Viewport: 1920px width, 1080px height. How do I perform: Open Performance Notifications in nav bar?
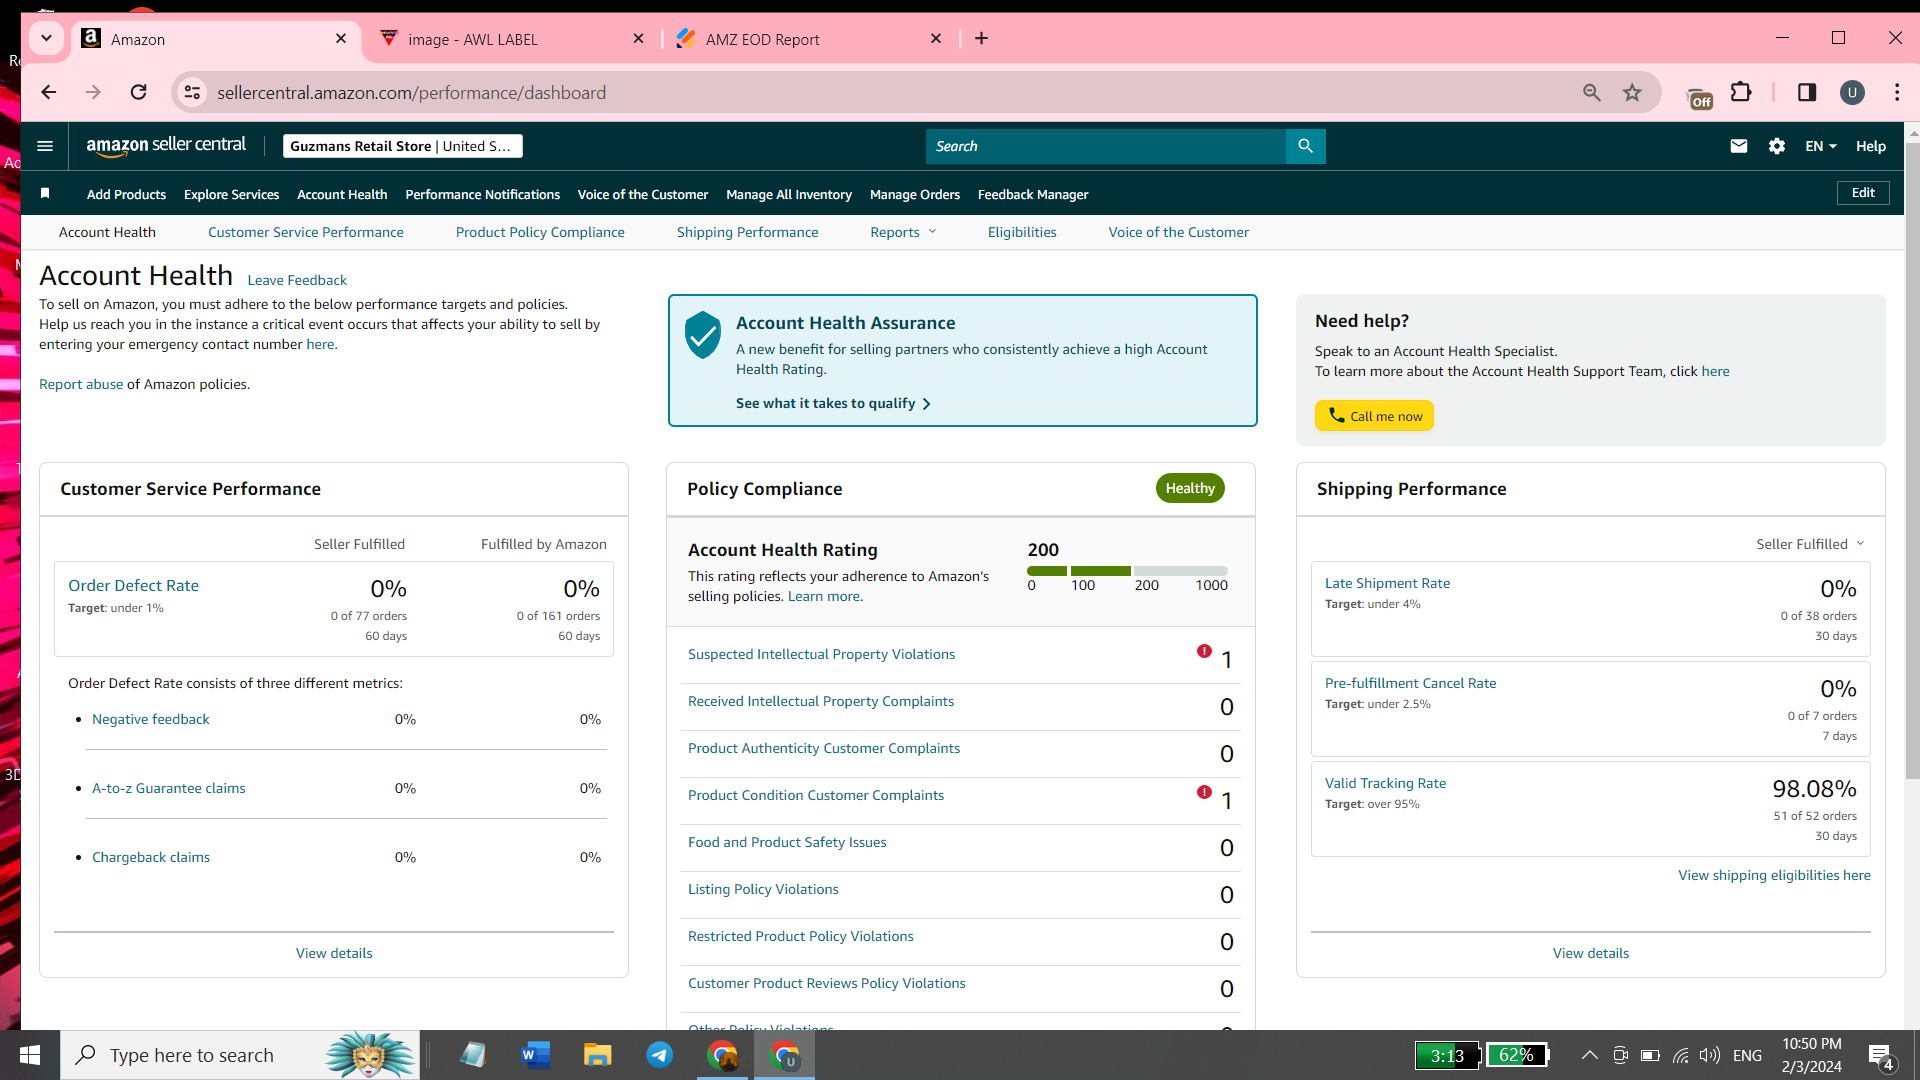click(x=482, y=194)
